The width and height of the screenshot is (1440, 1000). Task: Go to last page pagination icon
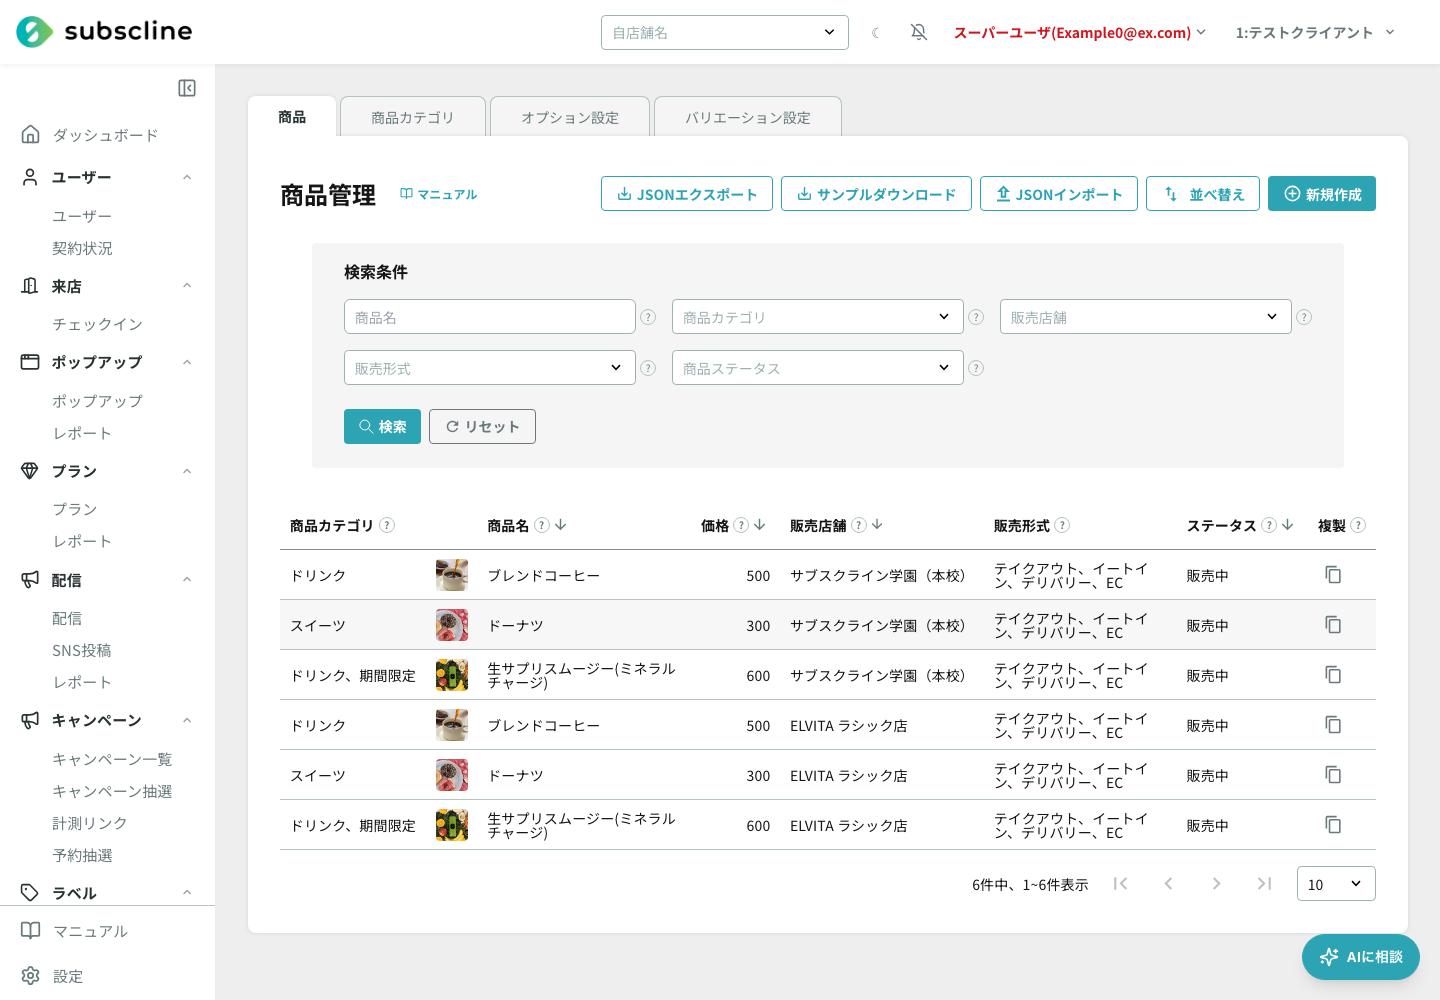tap(1264, 883)
